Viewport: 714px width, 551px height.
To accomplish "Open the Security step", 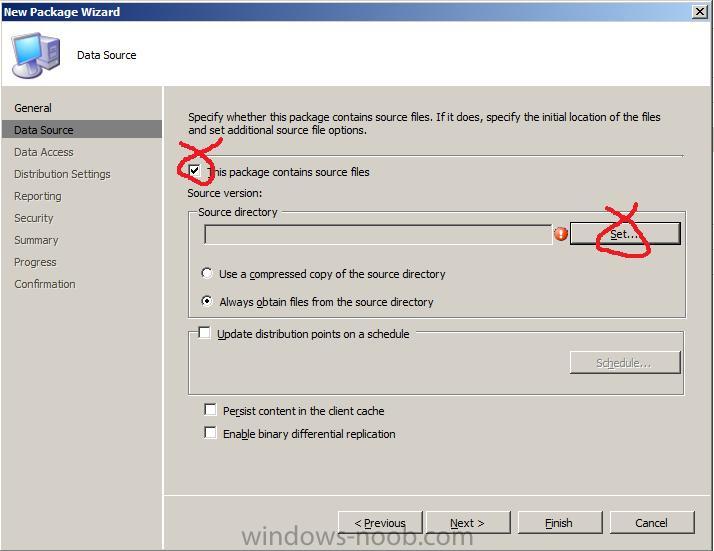I will coord(34,218).
